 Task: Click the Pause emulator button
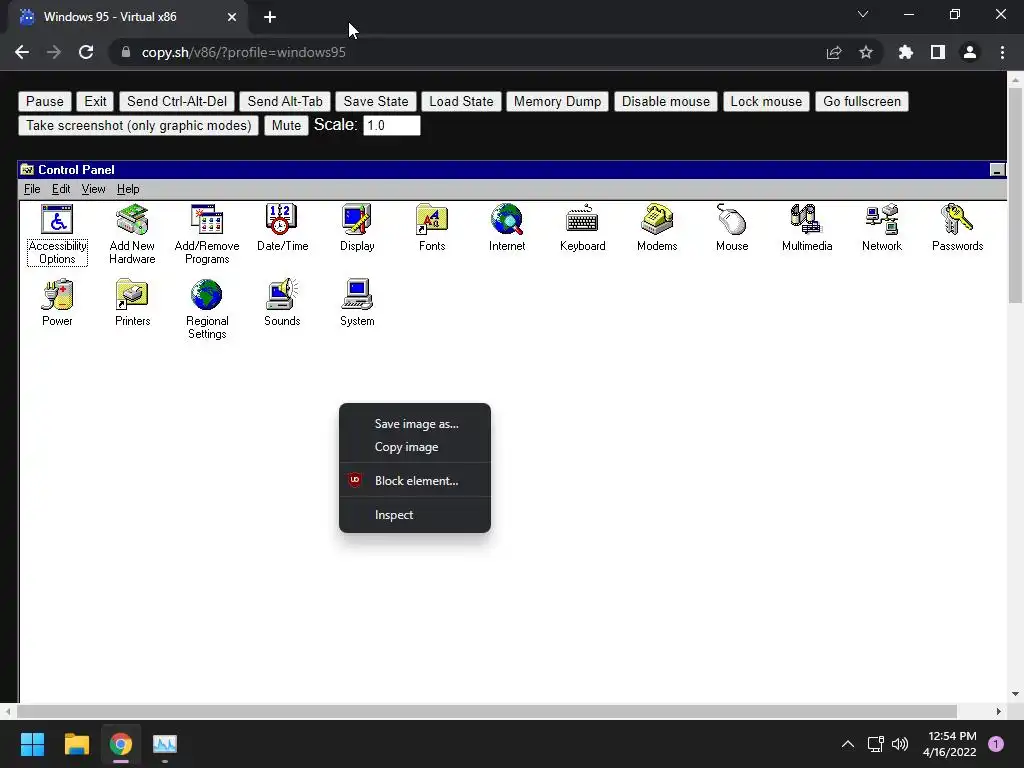pos(44,101)
